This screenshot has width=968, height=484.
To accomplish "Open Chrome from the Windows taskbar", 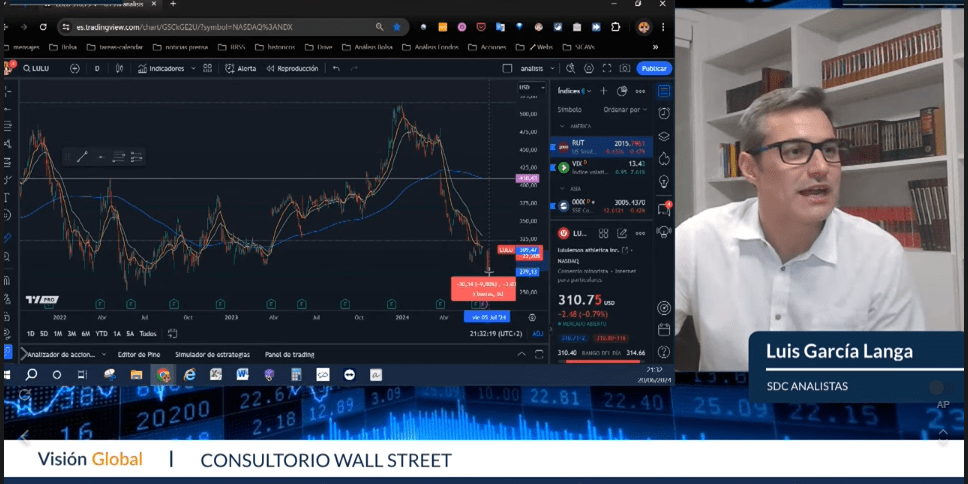I will [163, 375].
